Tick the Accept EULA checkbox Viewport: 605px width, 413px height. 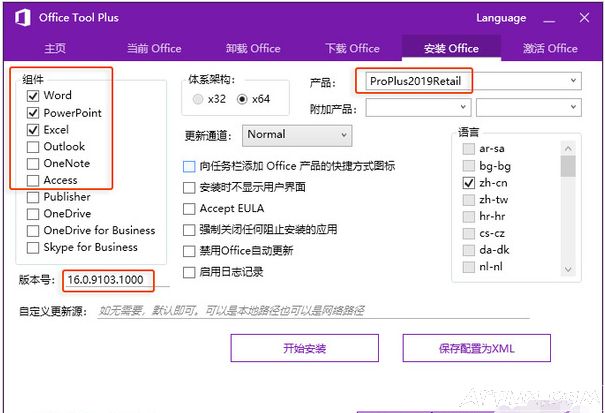[x=189, y=209]
